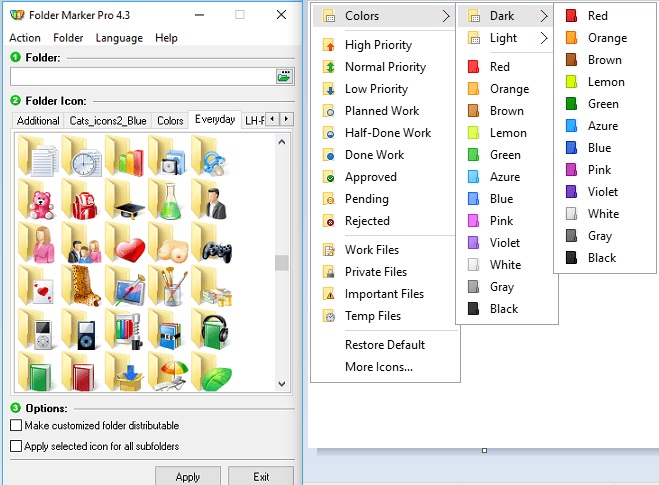Image resolution: width=659 pixels, height=485 pixels.
Task: Click the Folder path input field
Action: click(143, 76)
